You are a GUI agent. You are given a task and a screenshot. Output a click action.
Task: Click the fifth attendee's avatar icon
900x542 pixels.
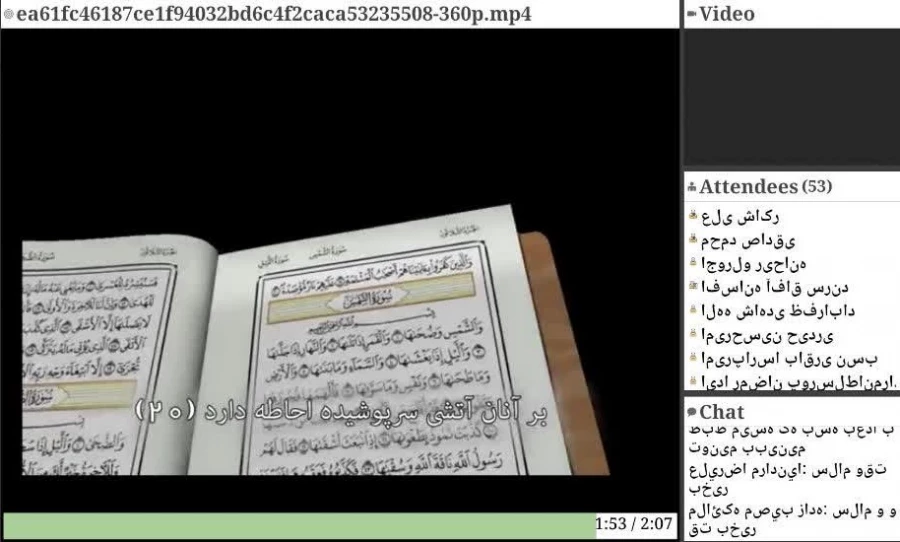(692, 310)
